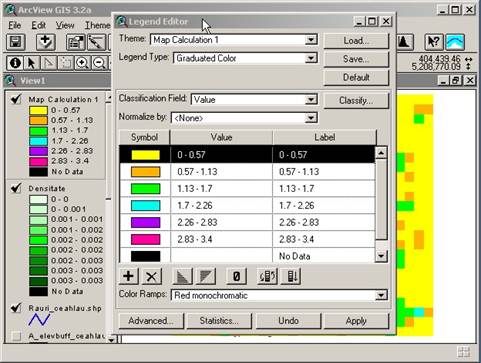Click the Ramp Colors icon
Viewport: 481px width, 363px height.
pyautogui.click(x=183, y=276)
